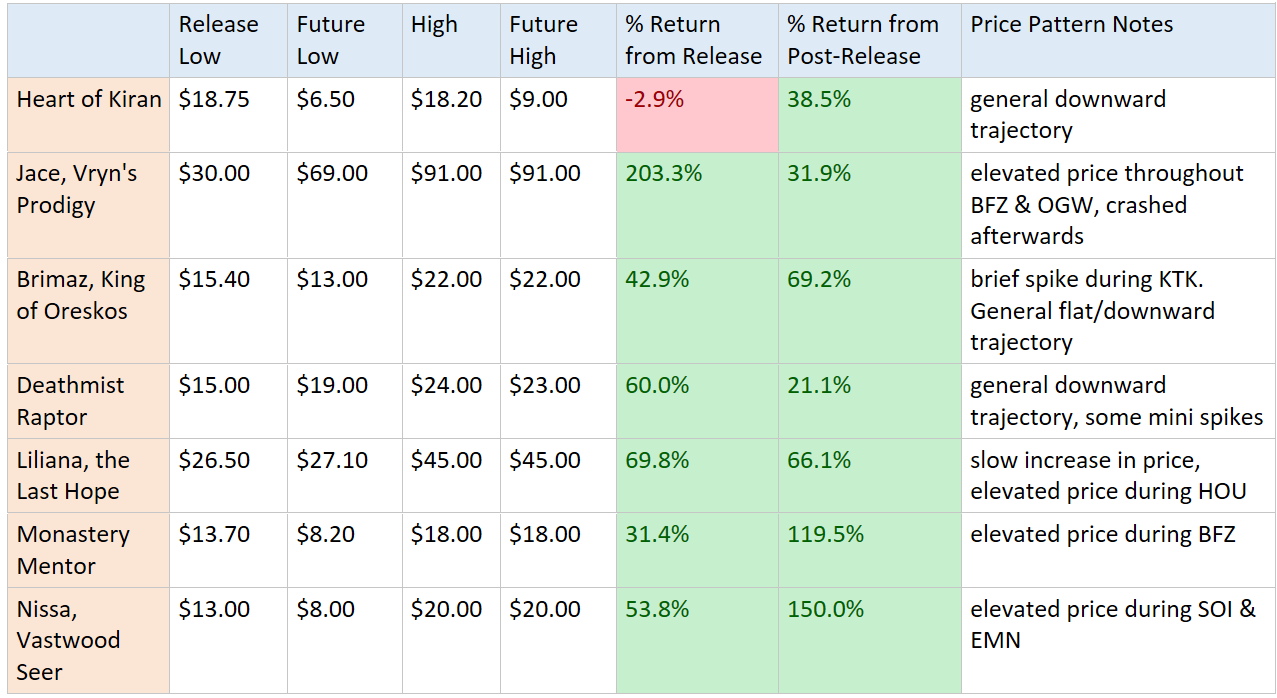Select the $18.75 release low cell
Image resolution: width=1277 pixels, height=698 pixels.
(x=227, y=115)
